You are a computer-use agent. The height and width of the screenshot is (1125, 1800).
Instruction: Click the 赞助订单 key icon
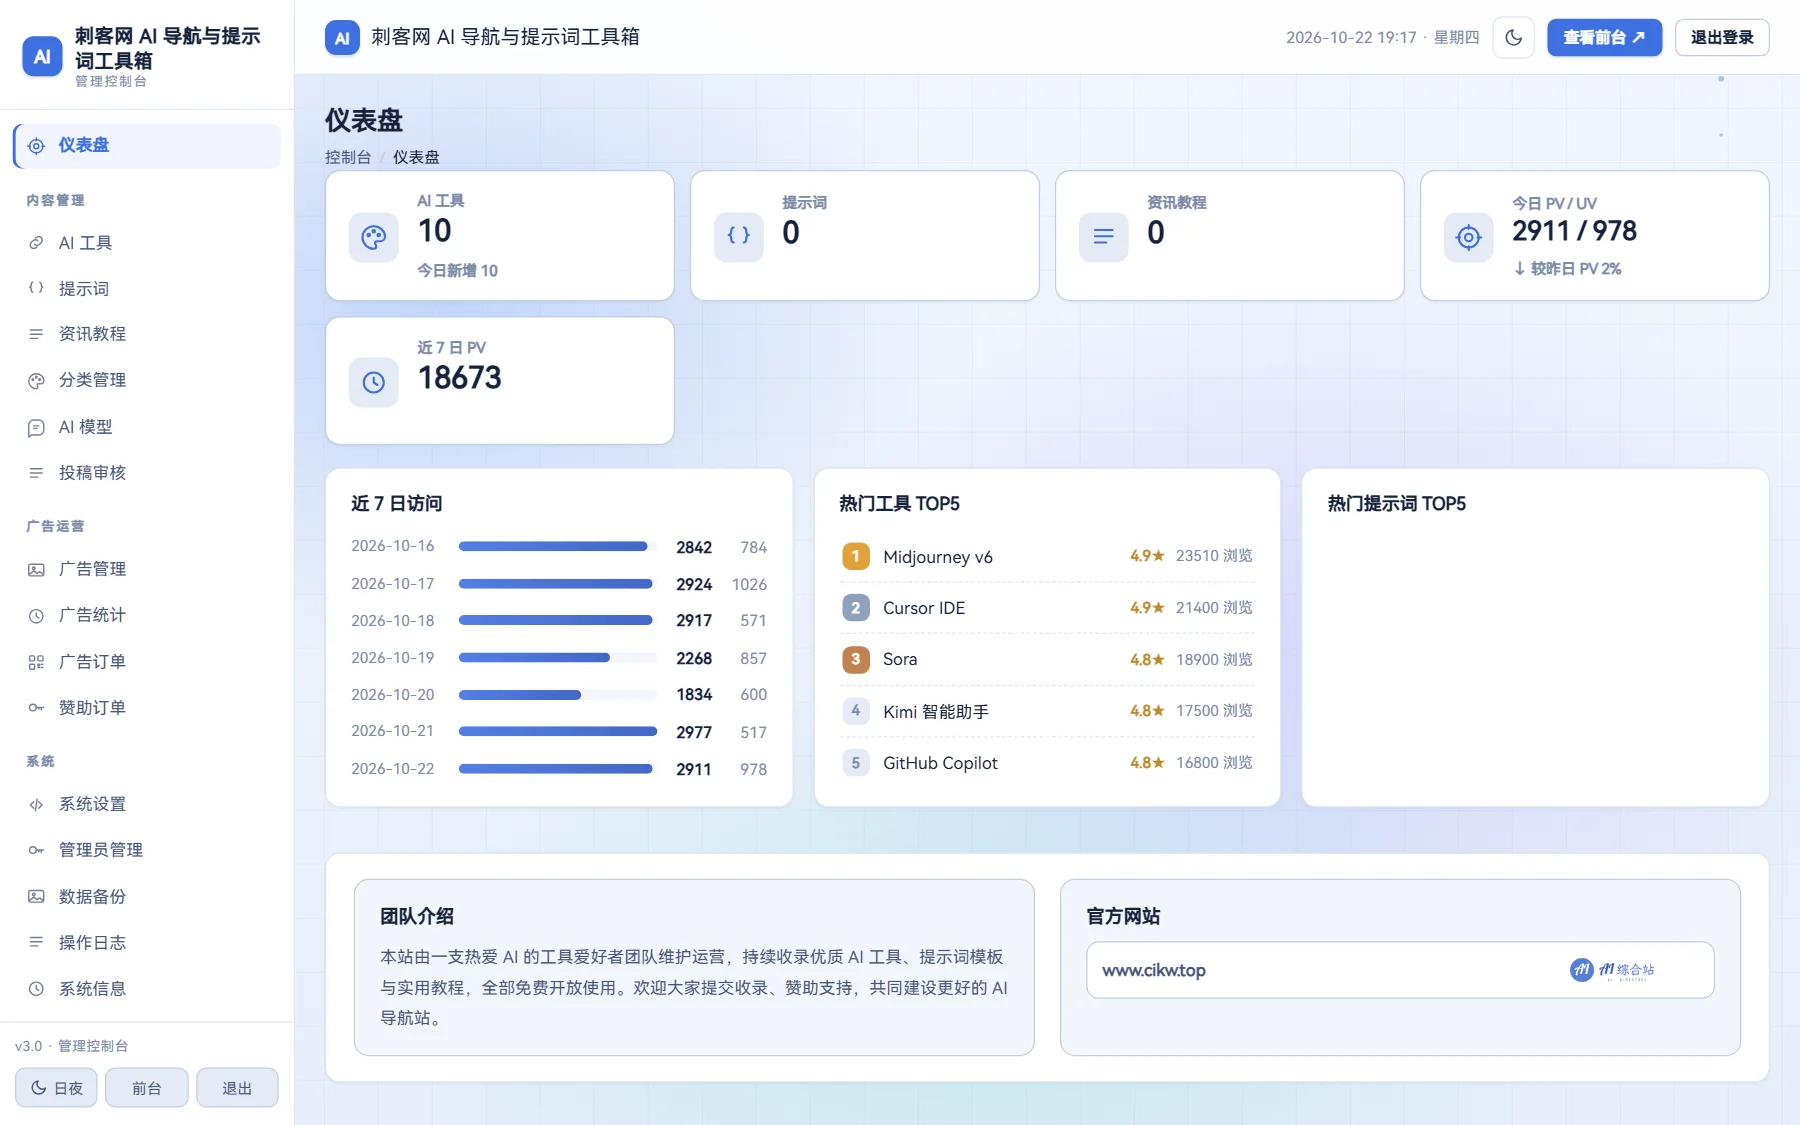36,708
